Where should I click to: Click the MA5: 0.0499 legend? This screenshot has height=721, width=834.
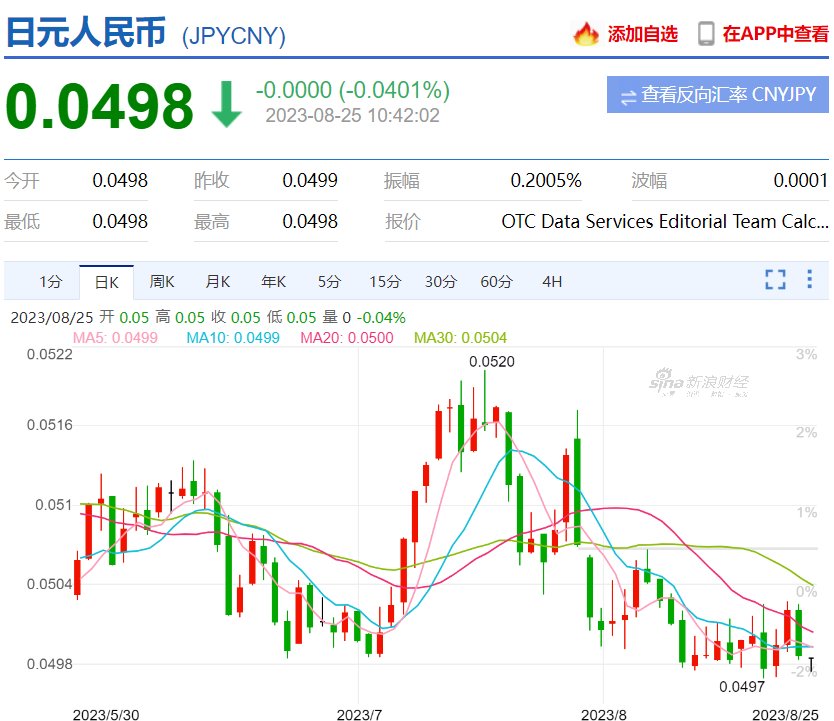[x=115, y=338]
